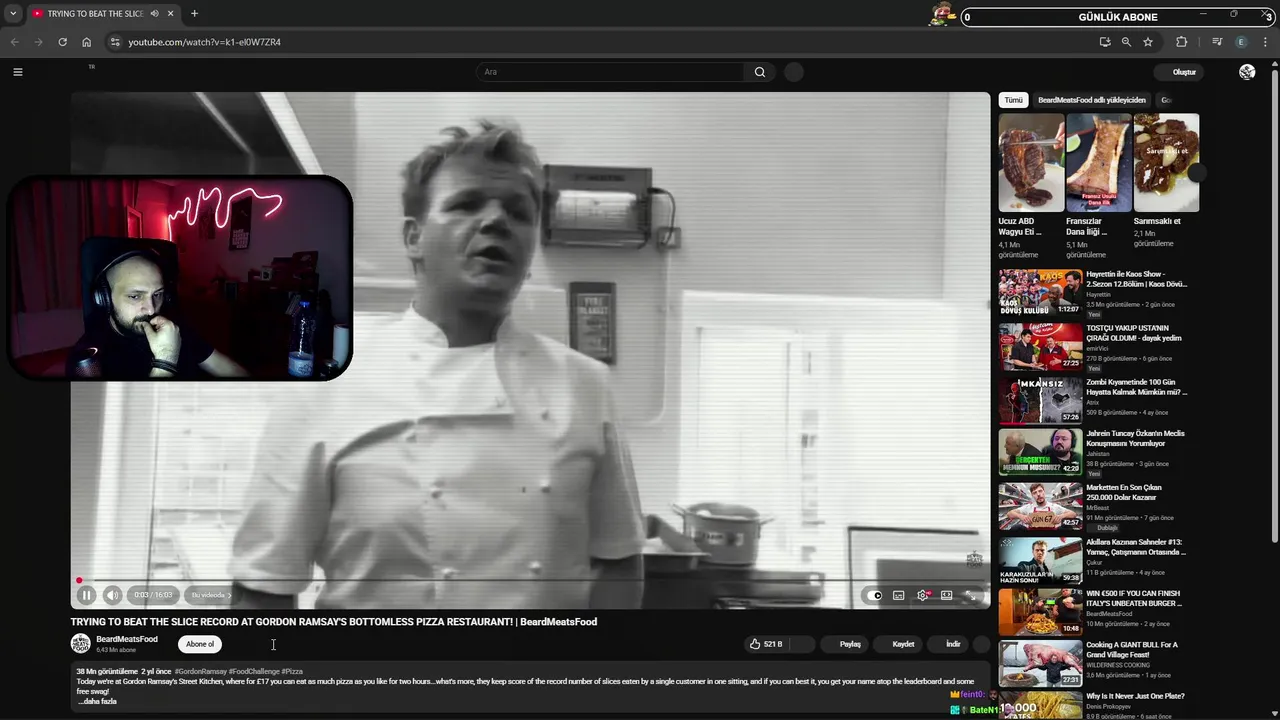The height and width of the screenshot is (720, 1280).
Task: Mute tab via tab speaker icon
Action: pyautogui.click(x=154, y=14)
